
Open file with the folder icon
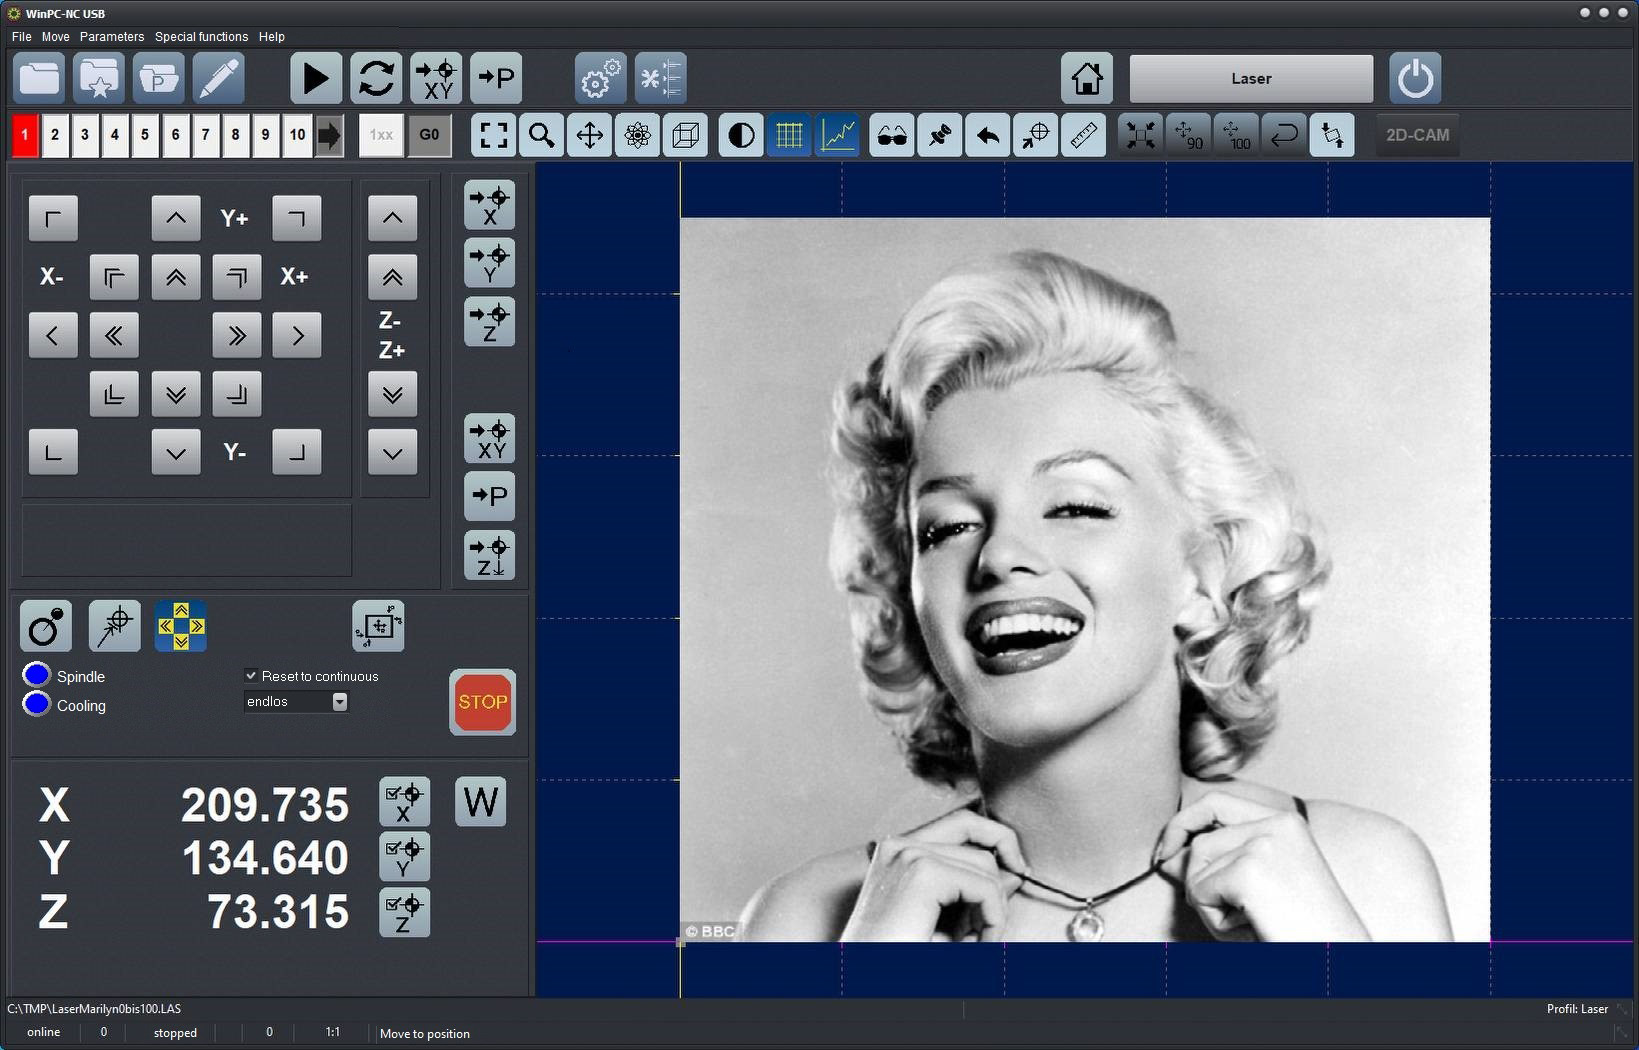click(40, 78)
